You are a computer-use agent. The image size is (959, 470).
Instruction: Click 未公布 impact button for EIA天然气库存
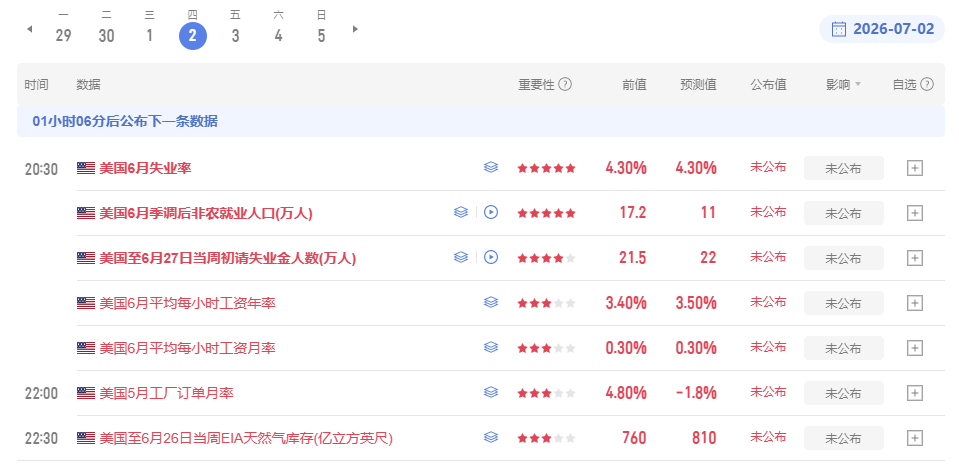pos(843,438)
